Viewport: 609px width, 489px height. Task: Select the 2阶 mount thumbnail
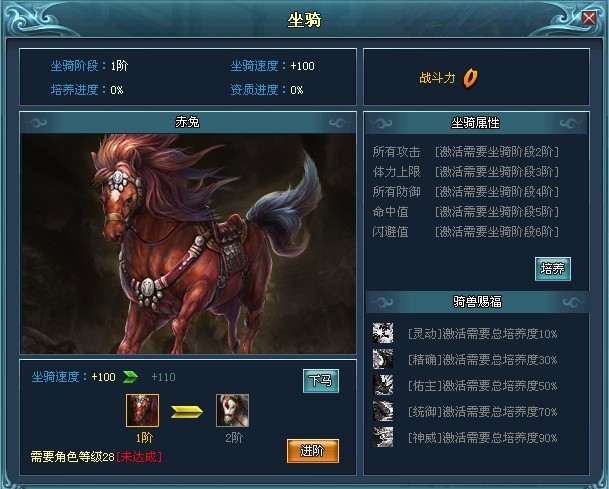point(232,411)
